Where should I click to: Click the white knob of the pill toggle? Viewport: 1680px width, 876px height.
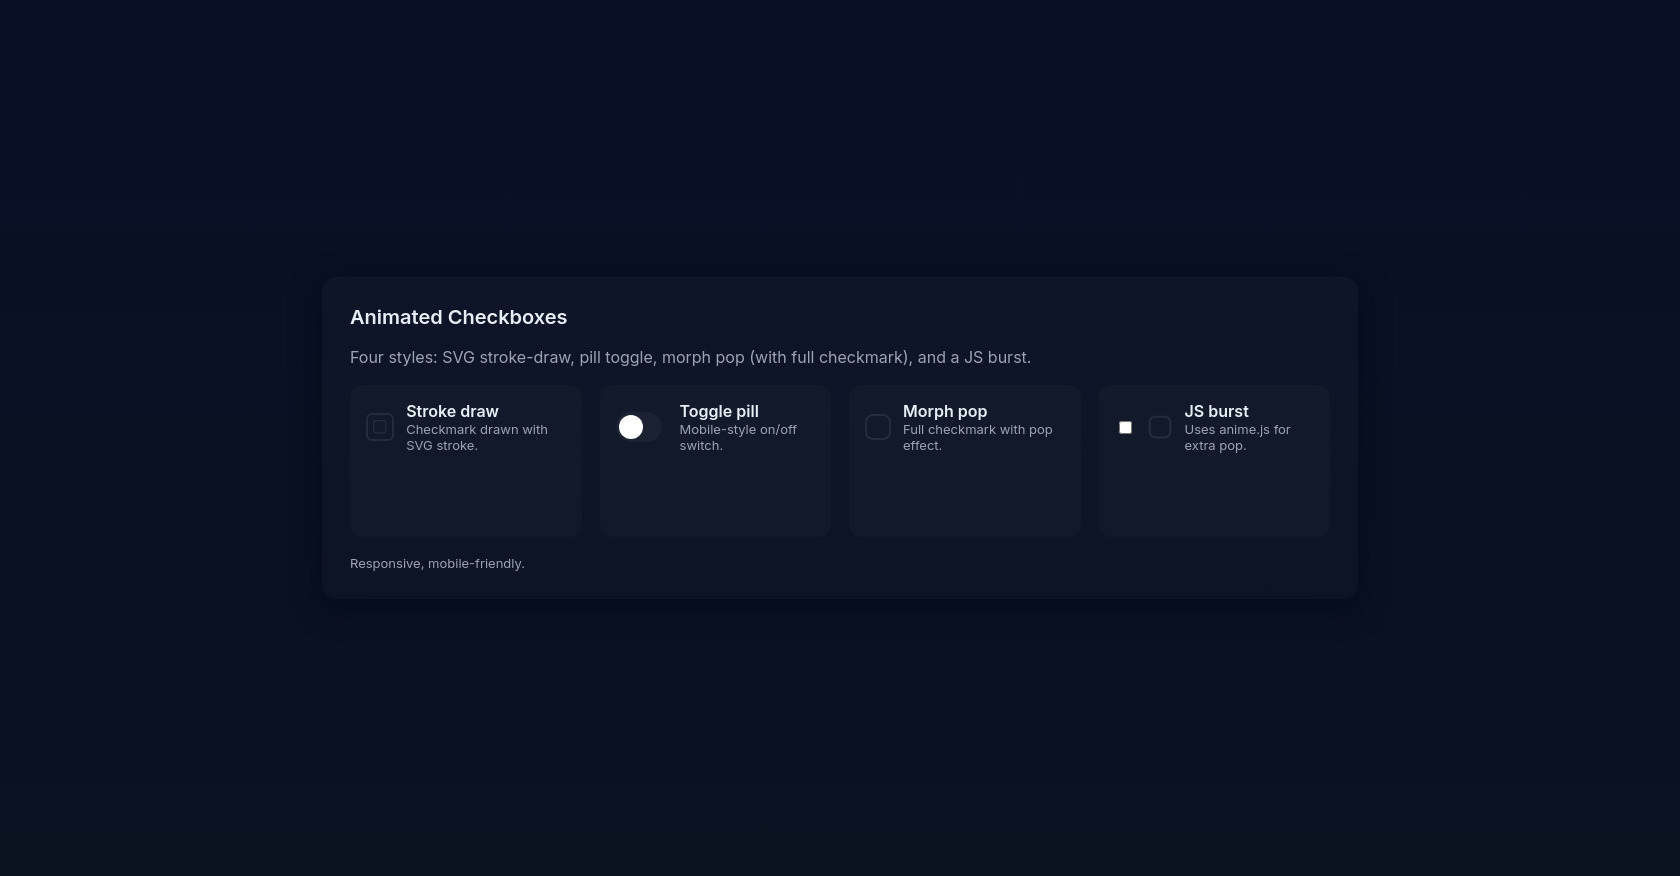click(632, 427)
